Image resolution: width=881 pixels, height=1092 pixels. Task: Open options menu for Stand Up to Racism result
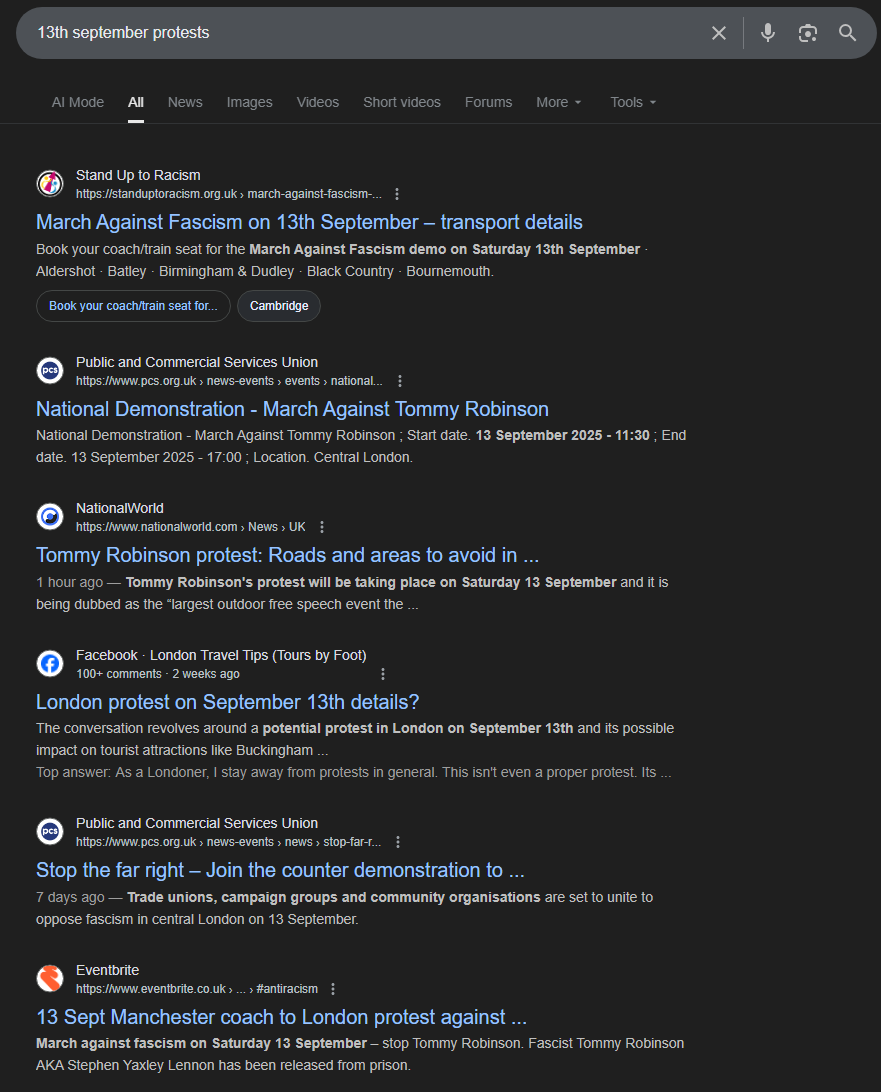click(x=397, y=194)
